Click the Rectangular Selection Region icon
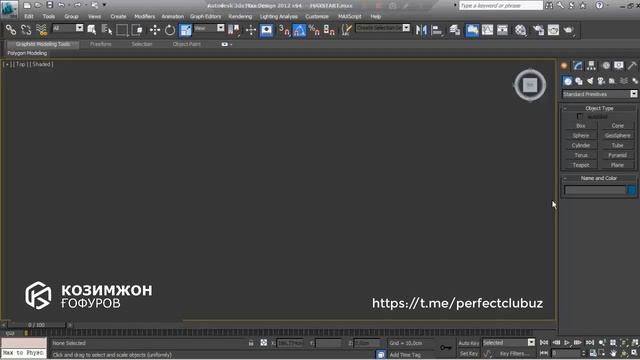640x360 pixels. click(122, 30)
